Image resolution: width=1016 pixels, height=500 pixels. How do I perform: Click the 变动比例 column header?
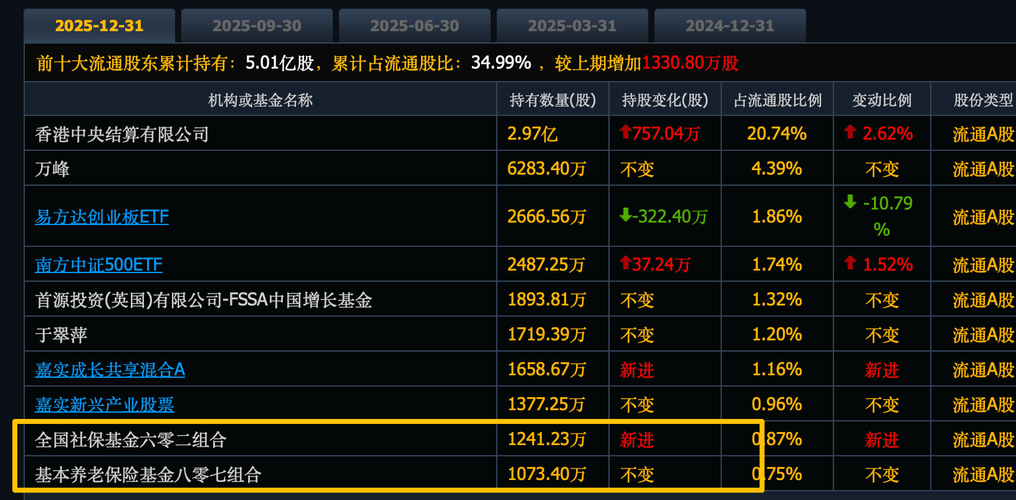tap(882, 100)
